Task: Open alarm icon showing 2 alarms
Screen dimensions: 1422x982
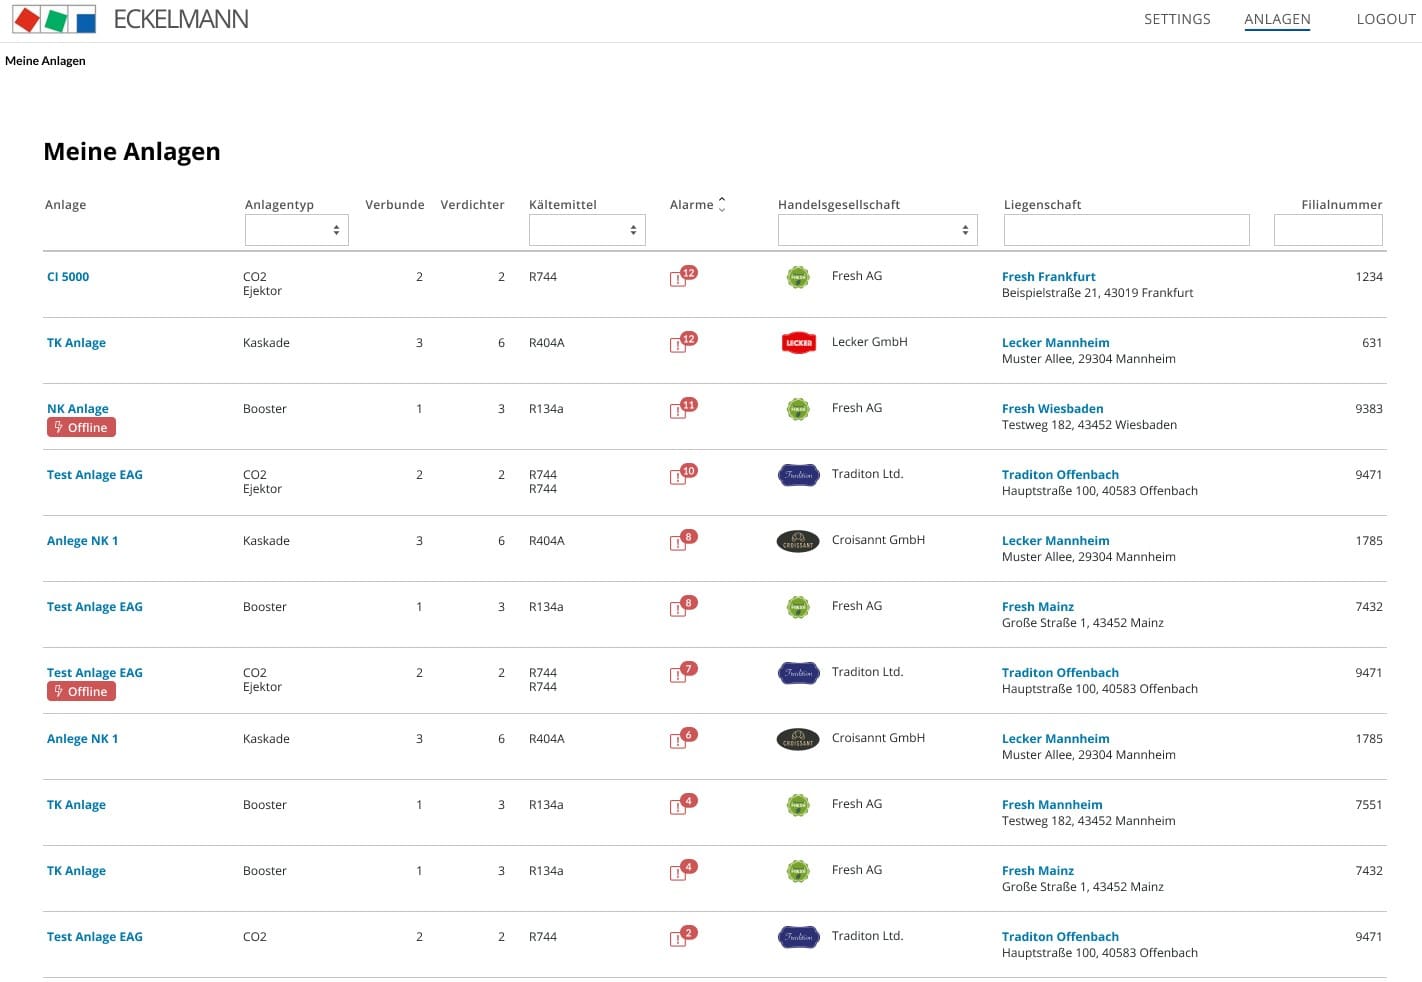Action: pos(683,937)
